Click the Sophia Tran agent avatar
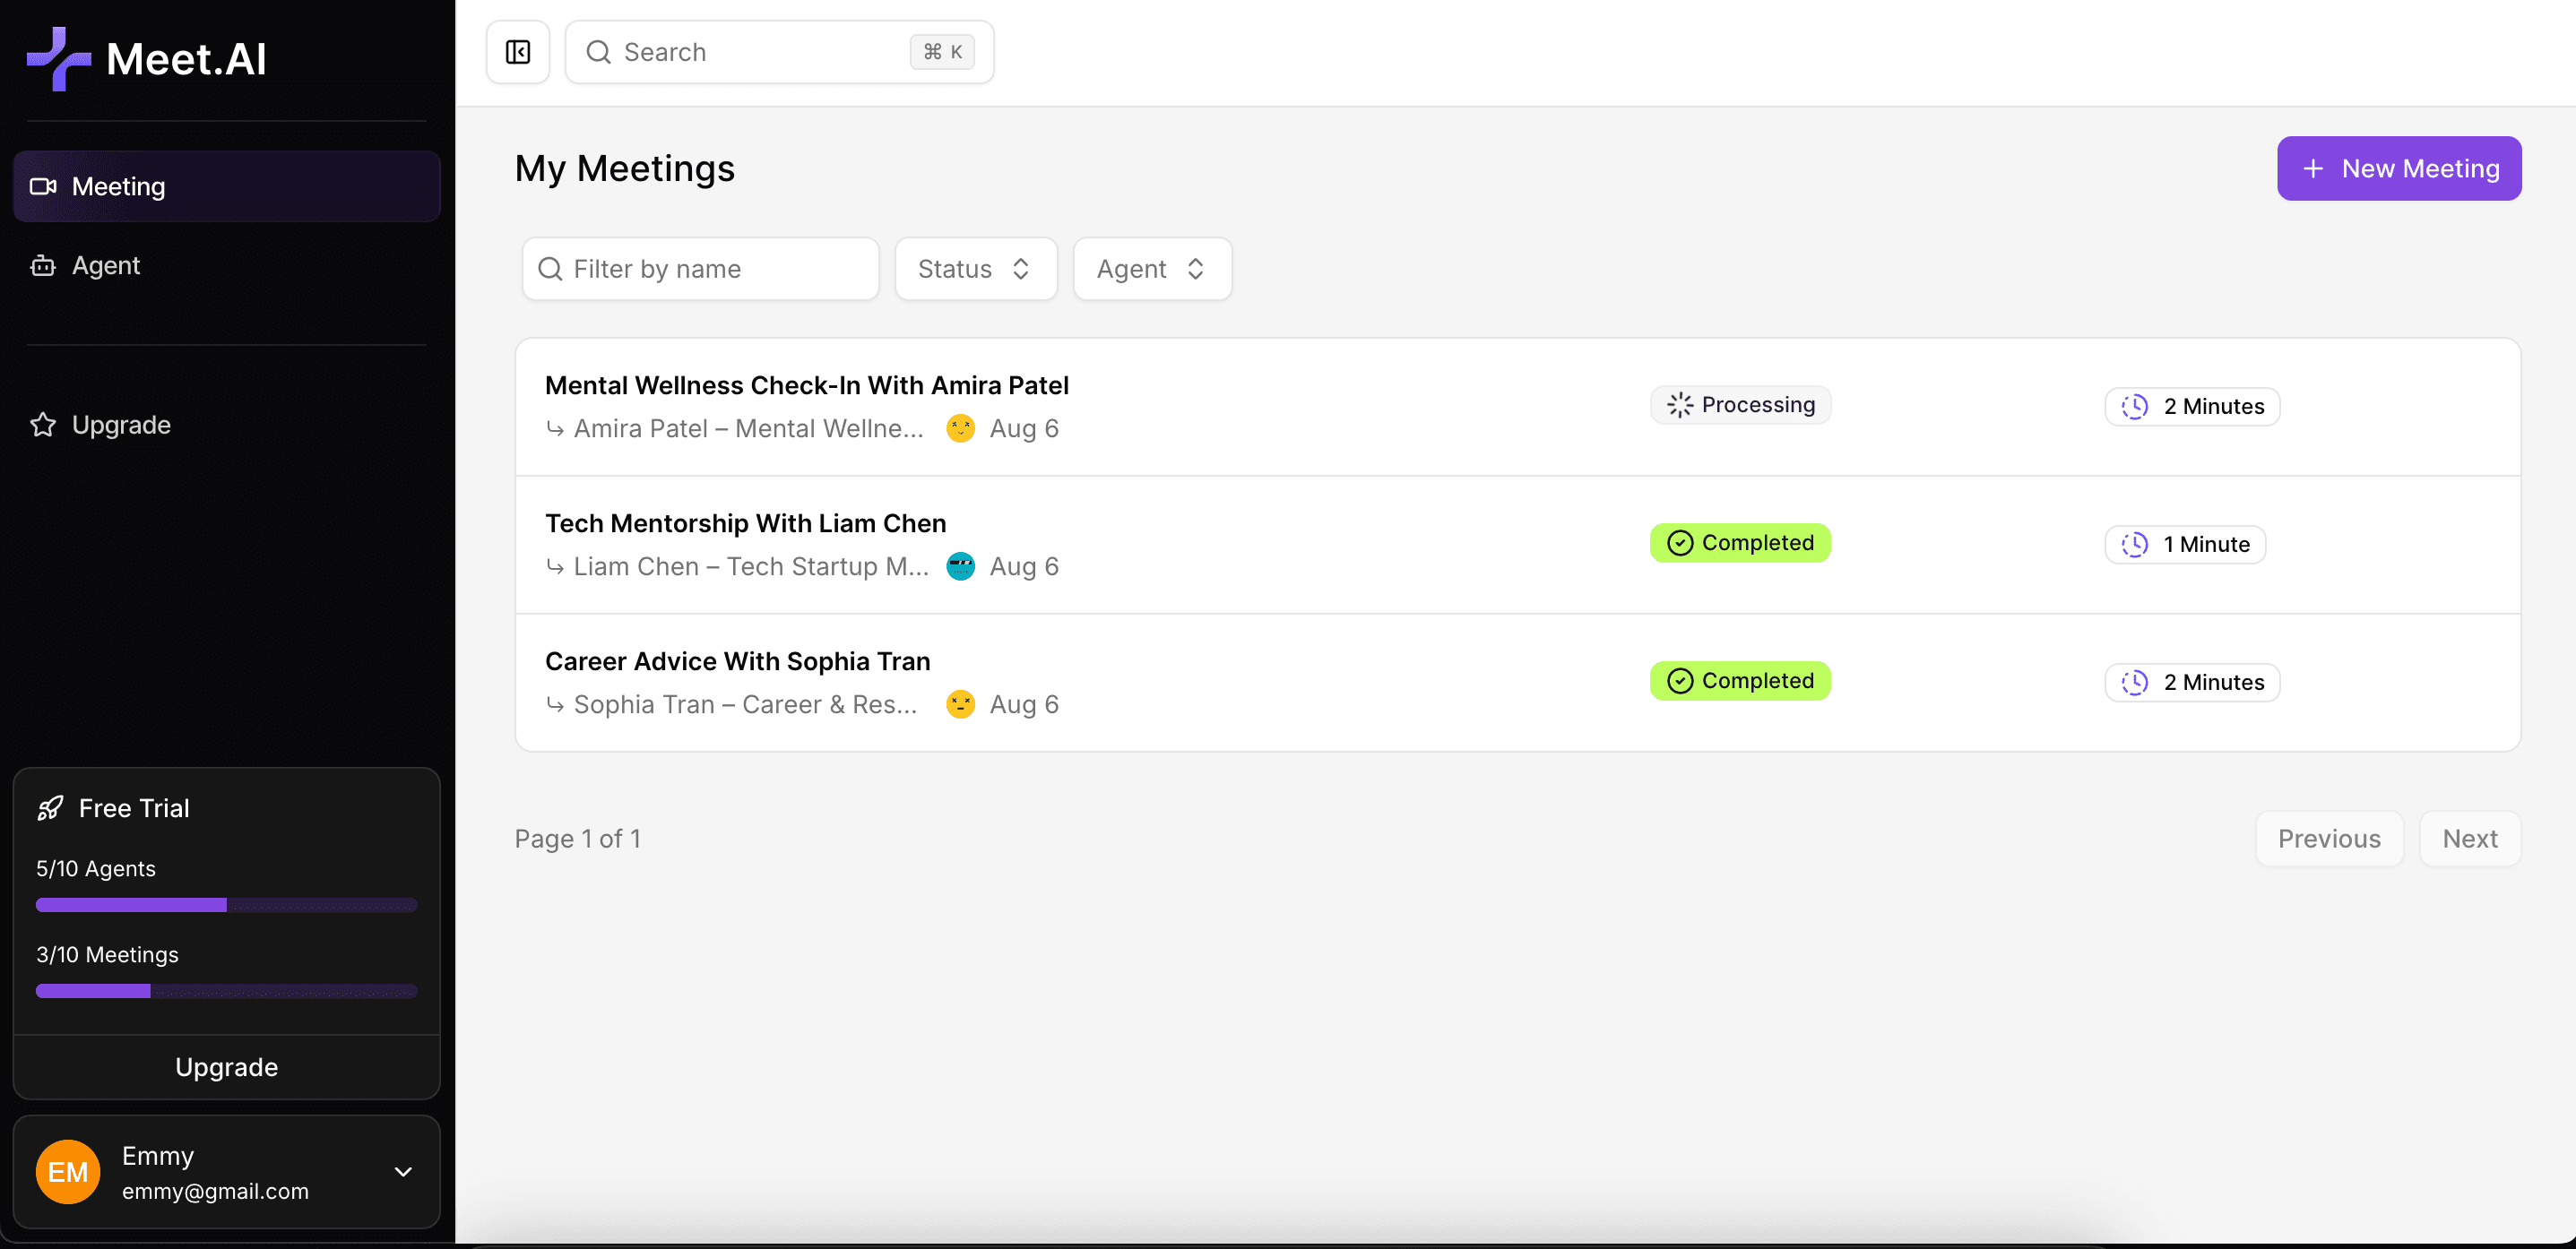The width and height of the screenshot is (2576, 1249). click(x=960, y=704)
